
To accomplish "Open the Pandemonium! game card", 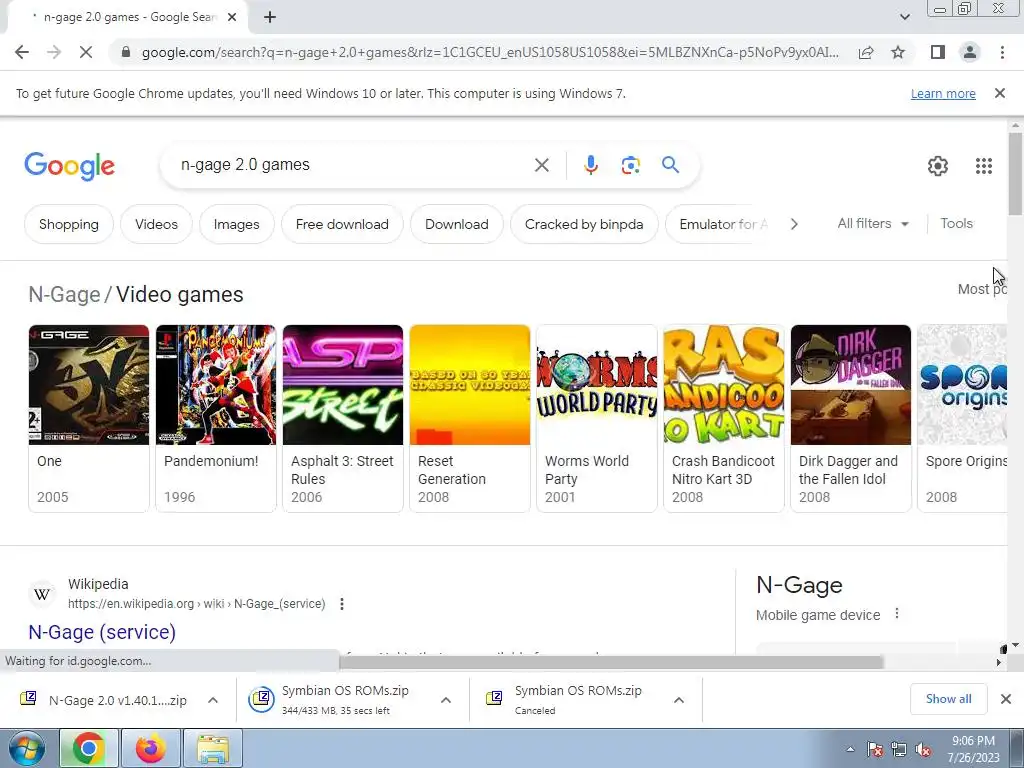I will click(x=216, y=418).
